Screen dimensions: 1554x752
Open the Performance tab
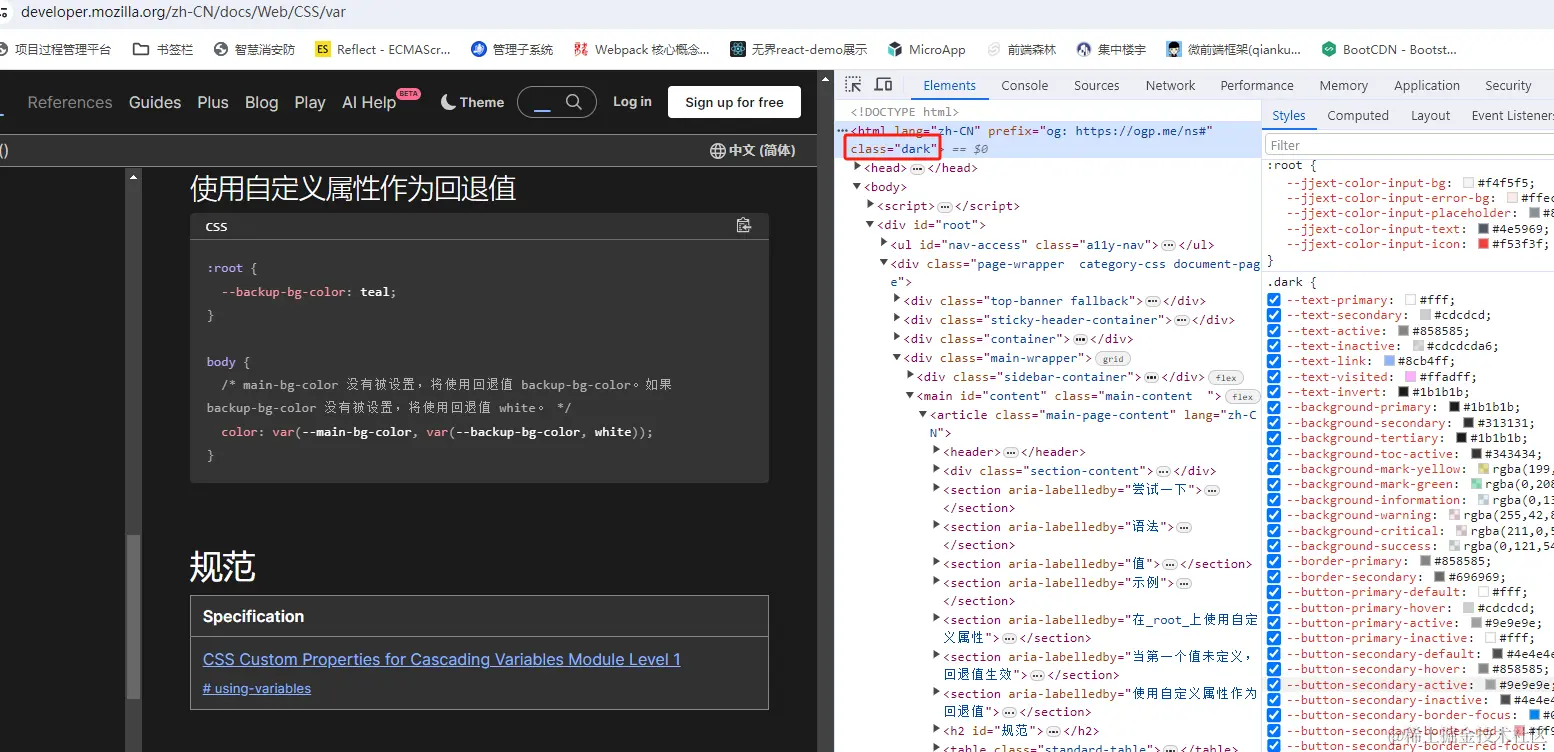coord(1257,85)
